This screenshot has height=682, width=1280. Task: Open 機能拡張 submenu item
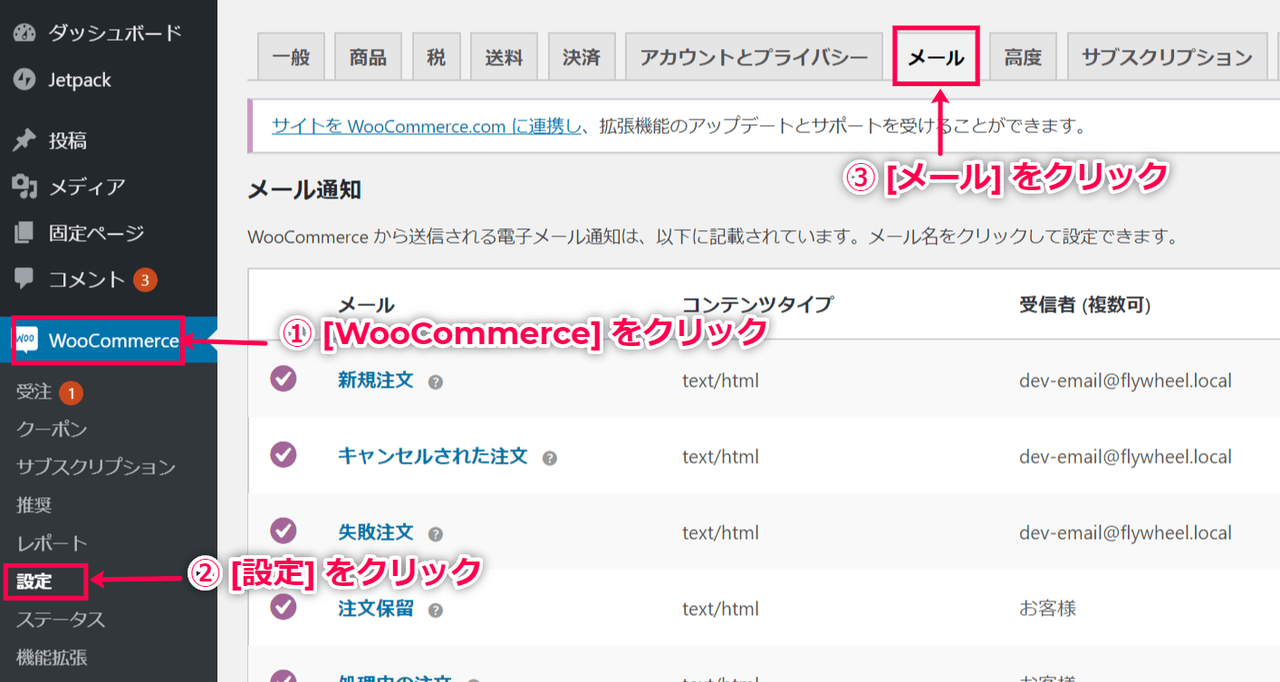click(x=52, y=658)
